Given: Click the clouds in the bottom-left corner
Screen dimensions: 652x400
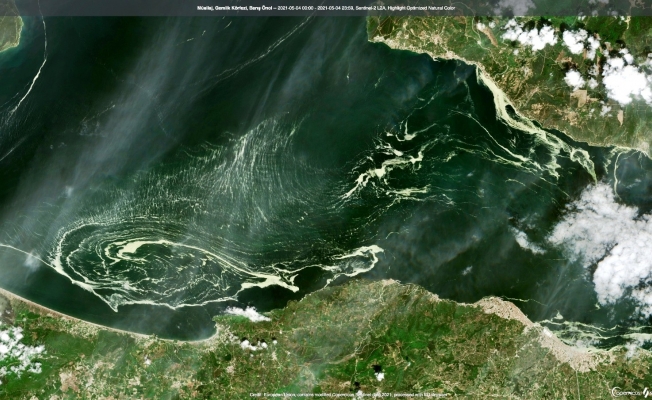Looking at the screenshot, I should (x=18, y=350).
